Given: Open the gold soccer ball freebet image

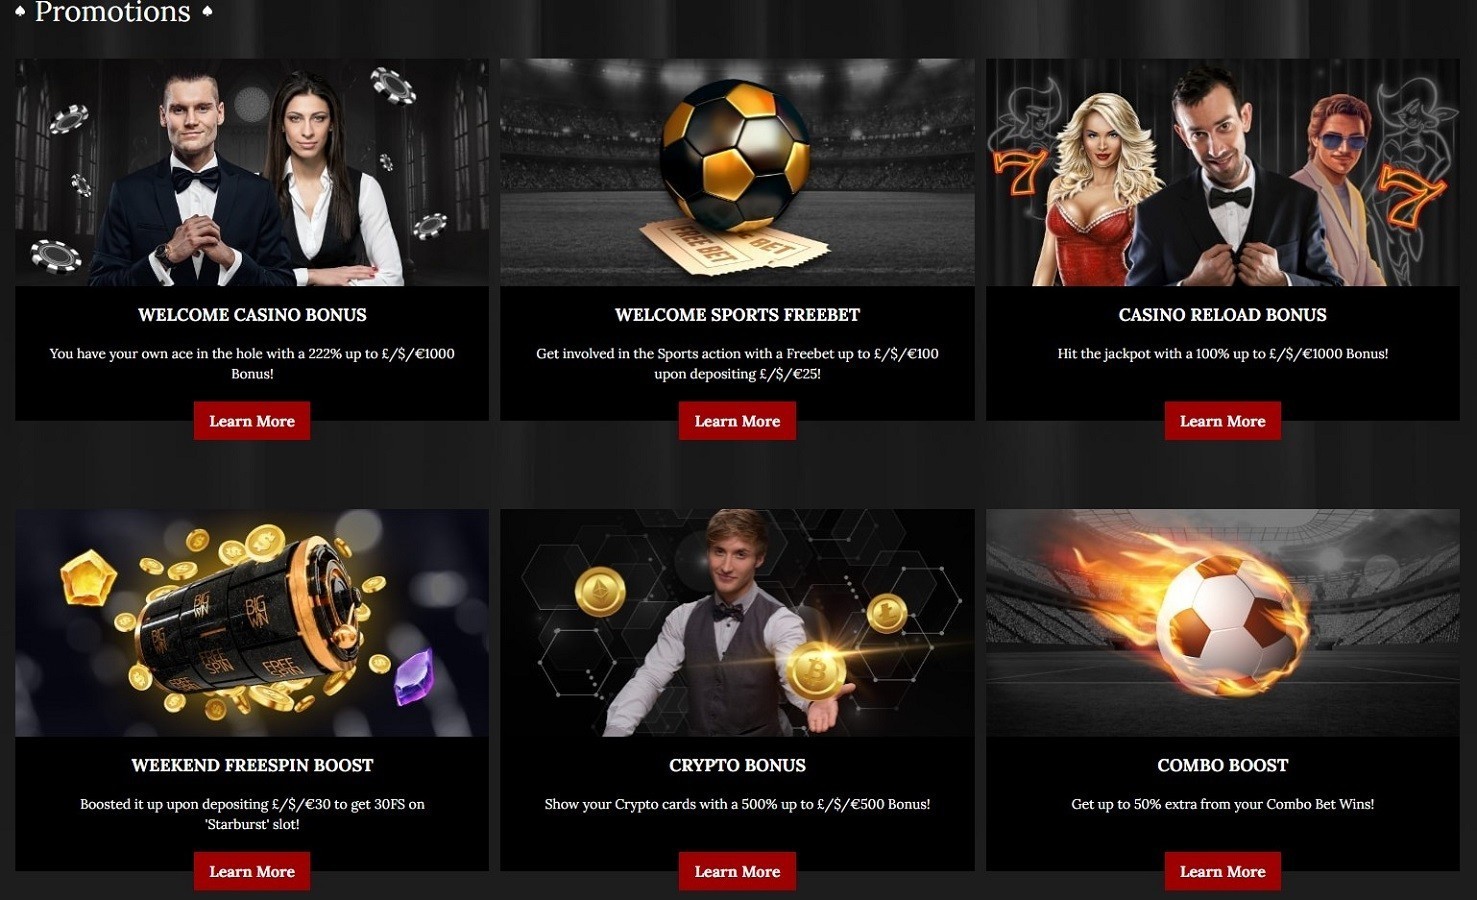Looking at the screenshot, I should [x=737, y=172].
